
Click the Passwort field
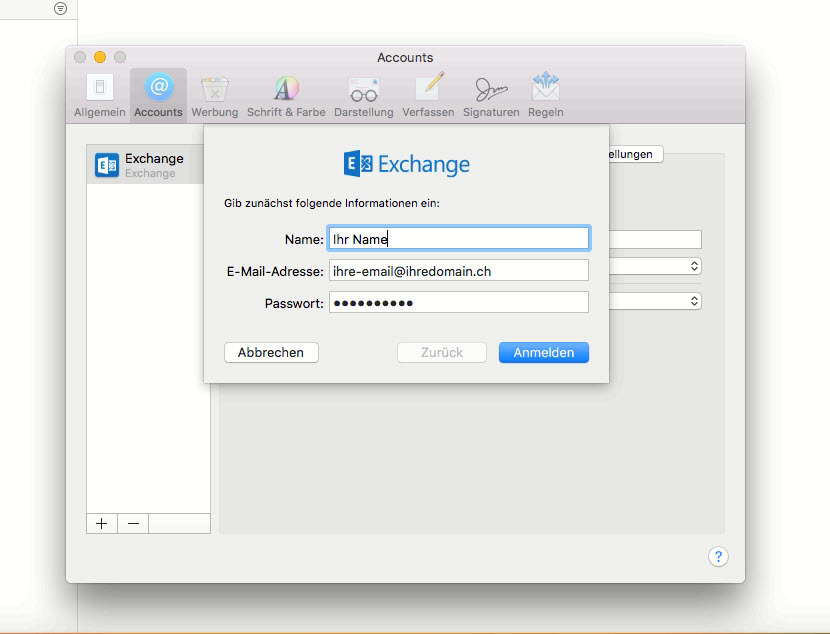(x=458, y=302)
